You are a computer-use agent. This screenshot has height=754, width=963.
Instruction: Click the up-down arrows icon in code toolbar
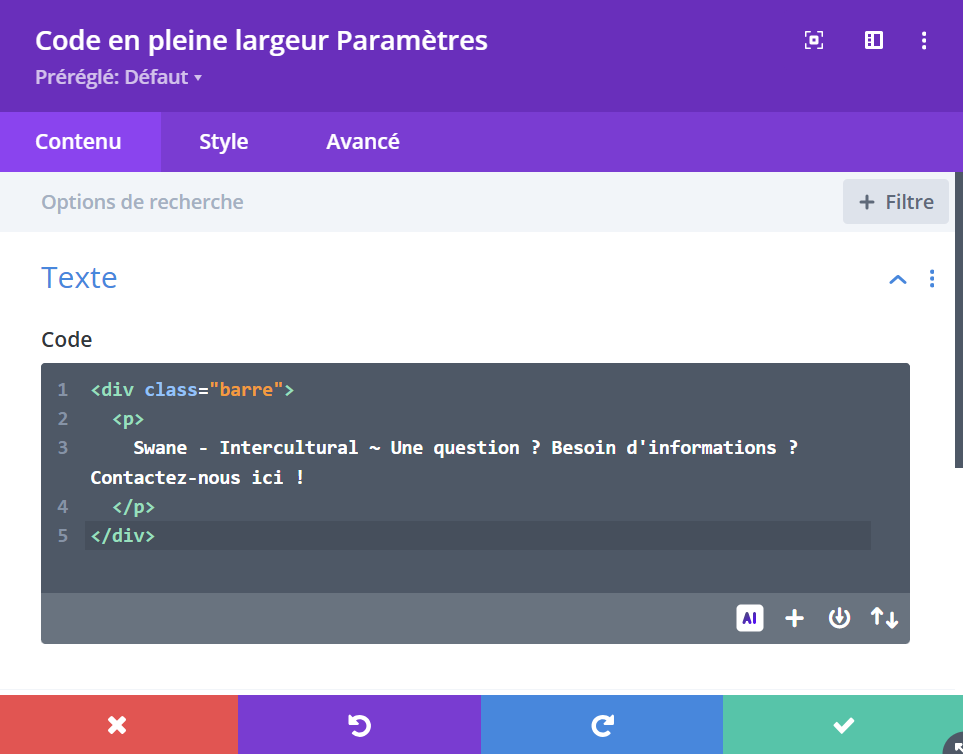(x=884, y=618)
